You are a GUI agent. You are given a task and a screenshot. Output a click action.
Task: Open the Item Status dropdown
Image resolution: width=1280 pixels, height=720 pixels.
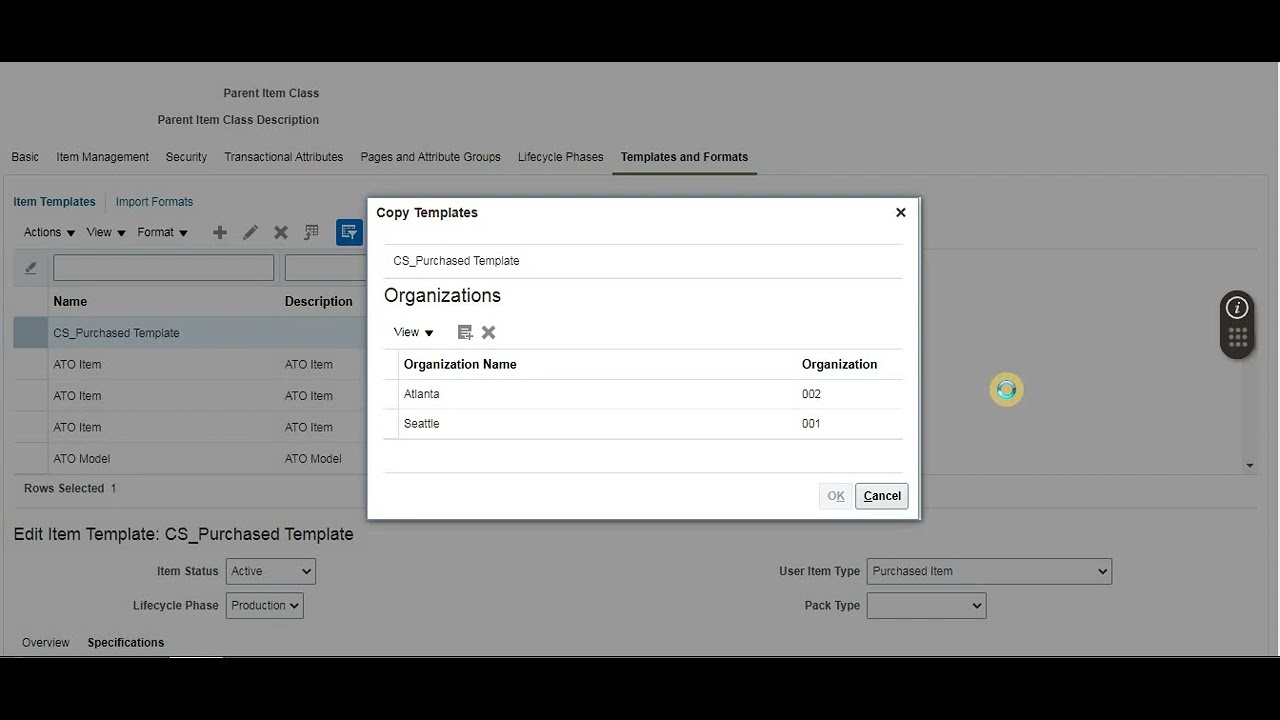coord(271,571)
